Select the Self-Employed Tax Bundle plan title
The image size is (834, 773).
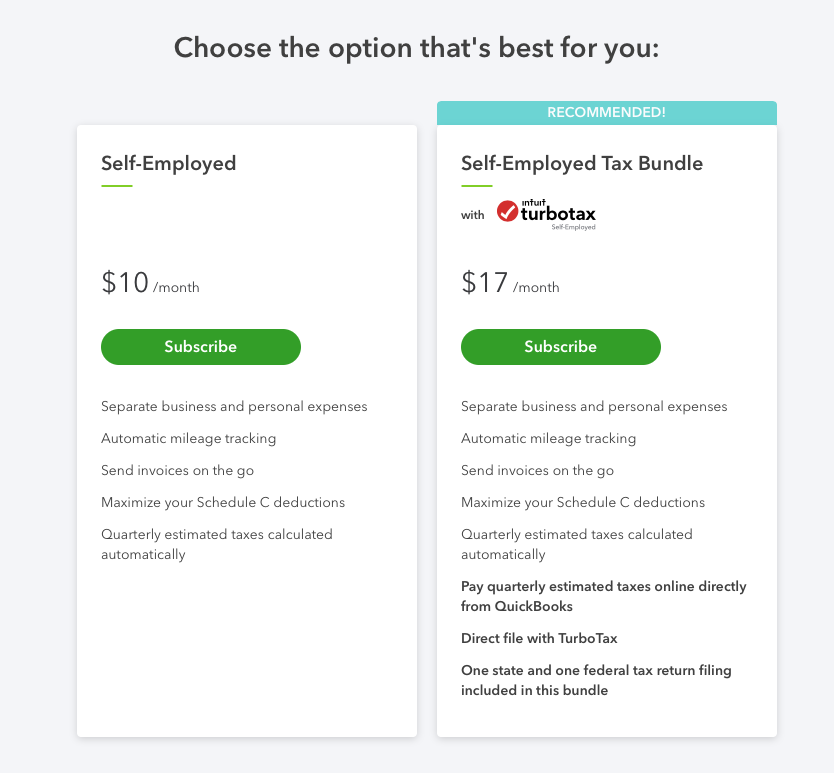coord(582,163)
